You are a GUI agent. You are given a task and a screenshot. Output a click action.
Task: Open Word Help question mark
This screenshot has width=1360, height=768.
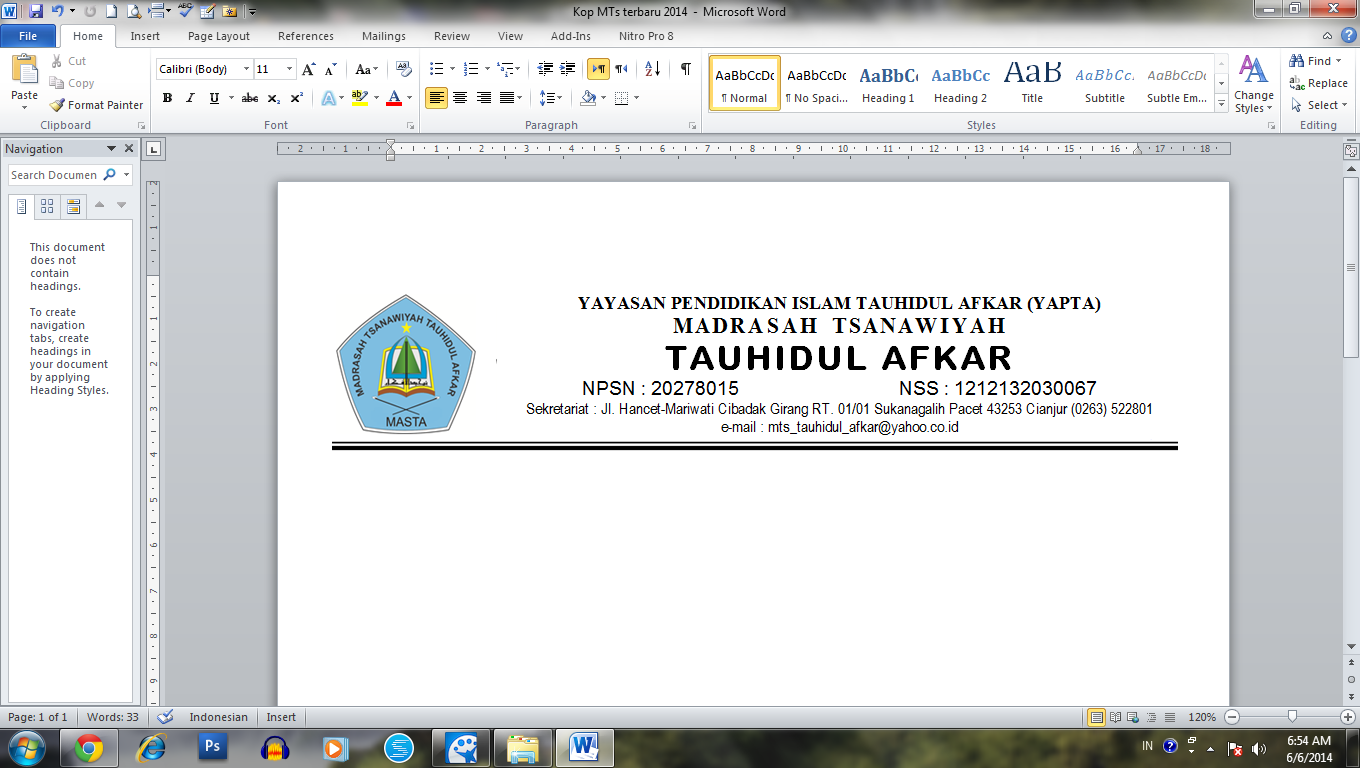point(1349,35)
